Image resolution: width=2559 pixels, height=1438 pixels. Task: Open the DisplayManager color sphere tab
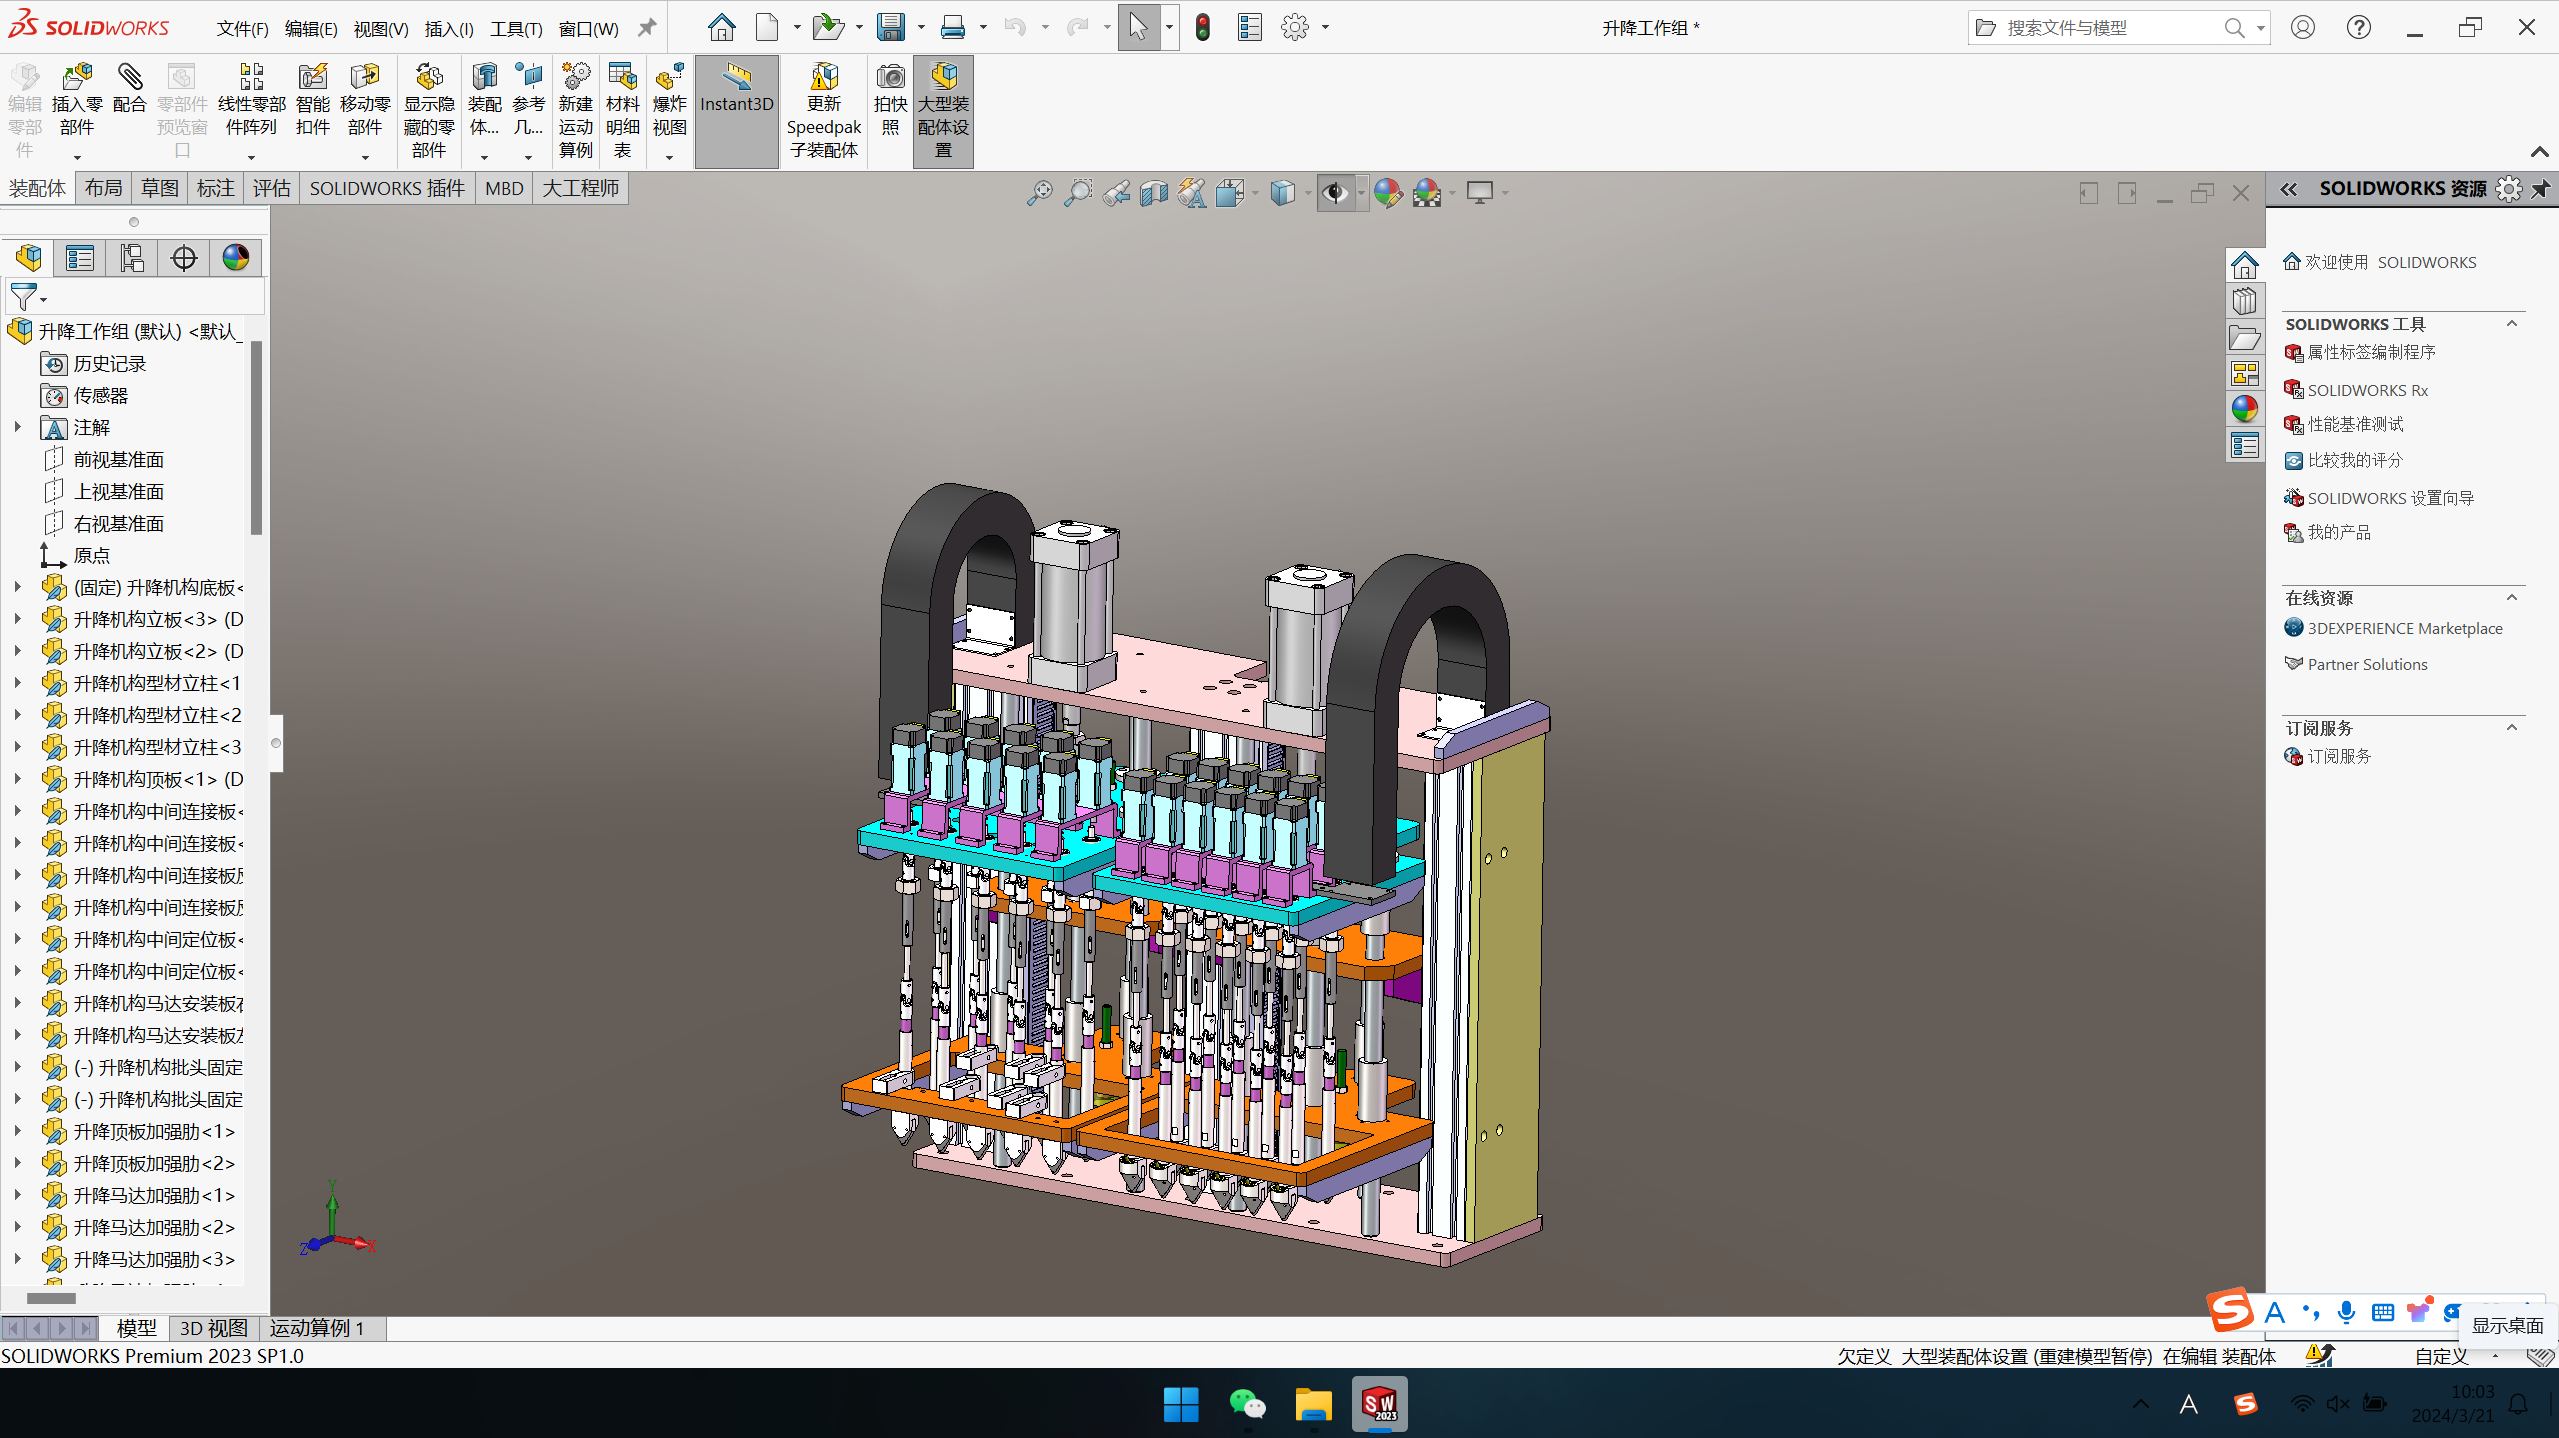pyautogui.click(x=236, y=258)
